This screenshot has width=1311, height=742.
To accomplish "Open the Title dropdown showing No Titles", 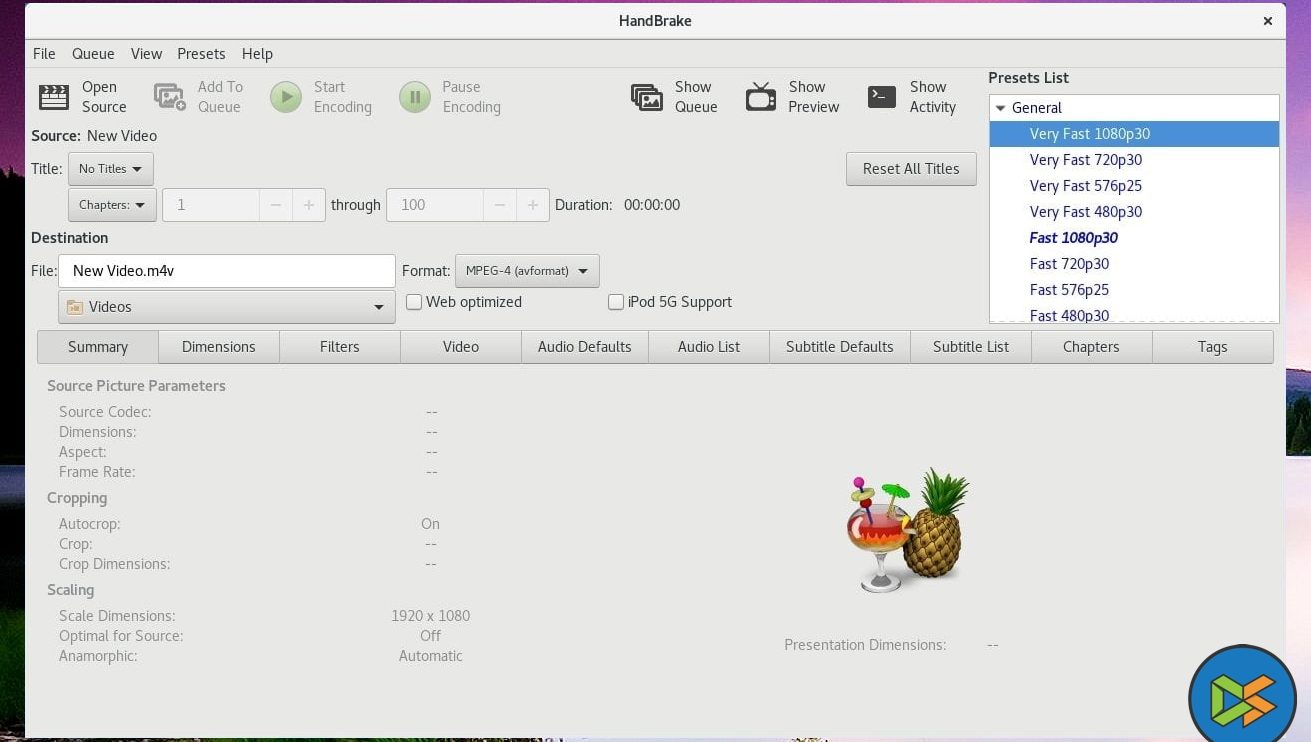I will 111,169.
